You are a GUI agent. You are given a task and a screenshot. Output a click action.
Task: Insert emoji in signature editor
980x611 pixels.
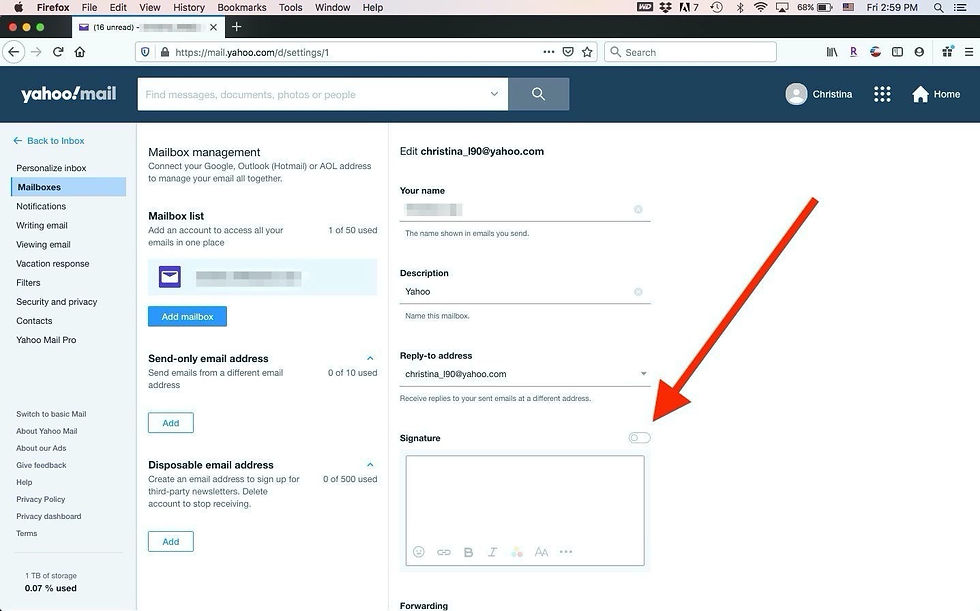pyautogui.click(x=419, y=552)
